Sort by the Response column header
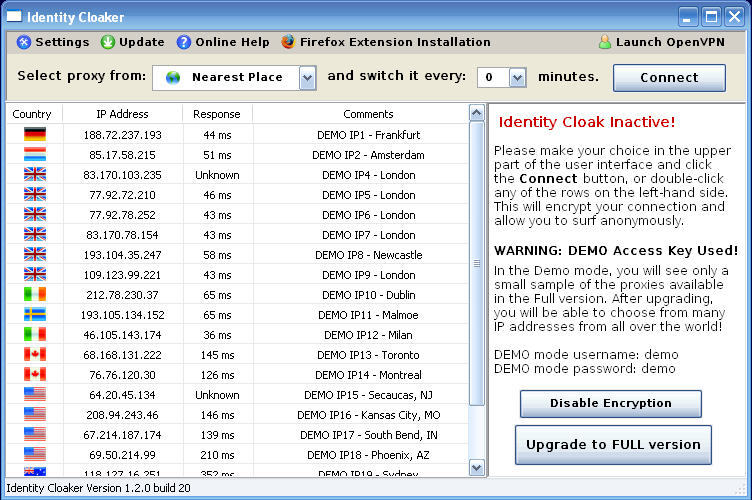Image resolution: width=752 pixels, height=500 pixels. point(217,114)
